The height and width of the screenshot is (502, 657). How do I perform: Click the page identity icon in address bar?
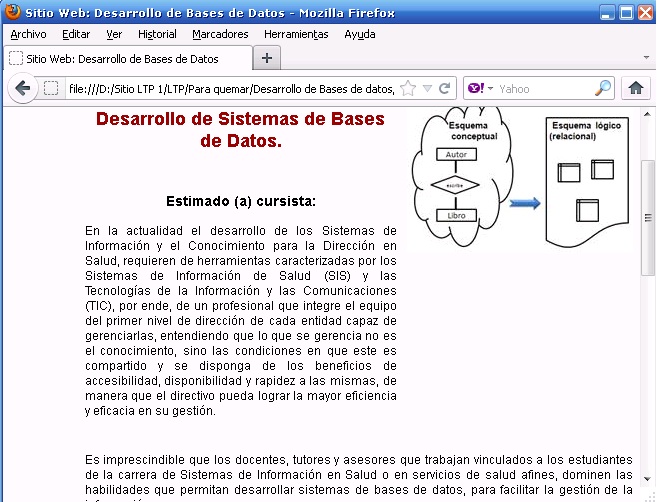click(51, 88)
